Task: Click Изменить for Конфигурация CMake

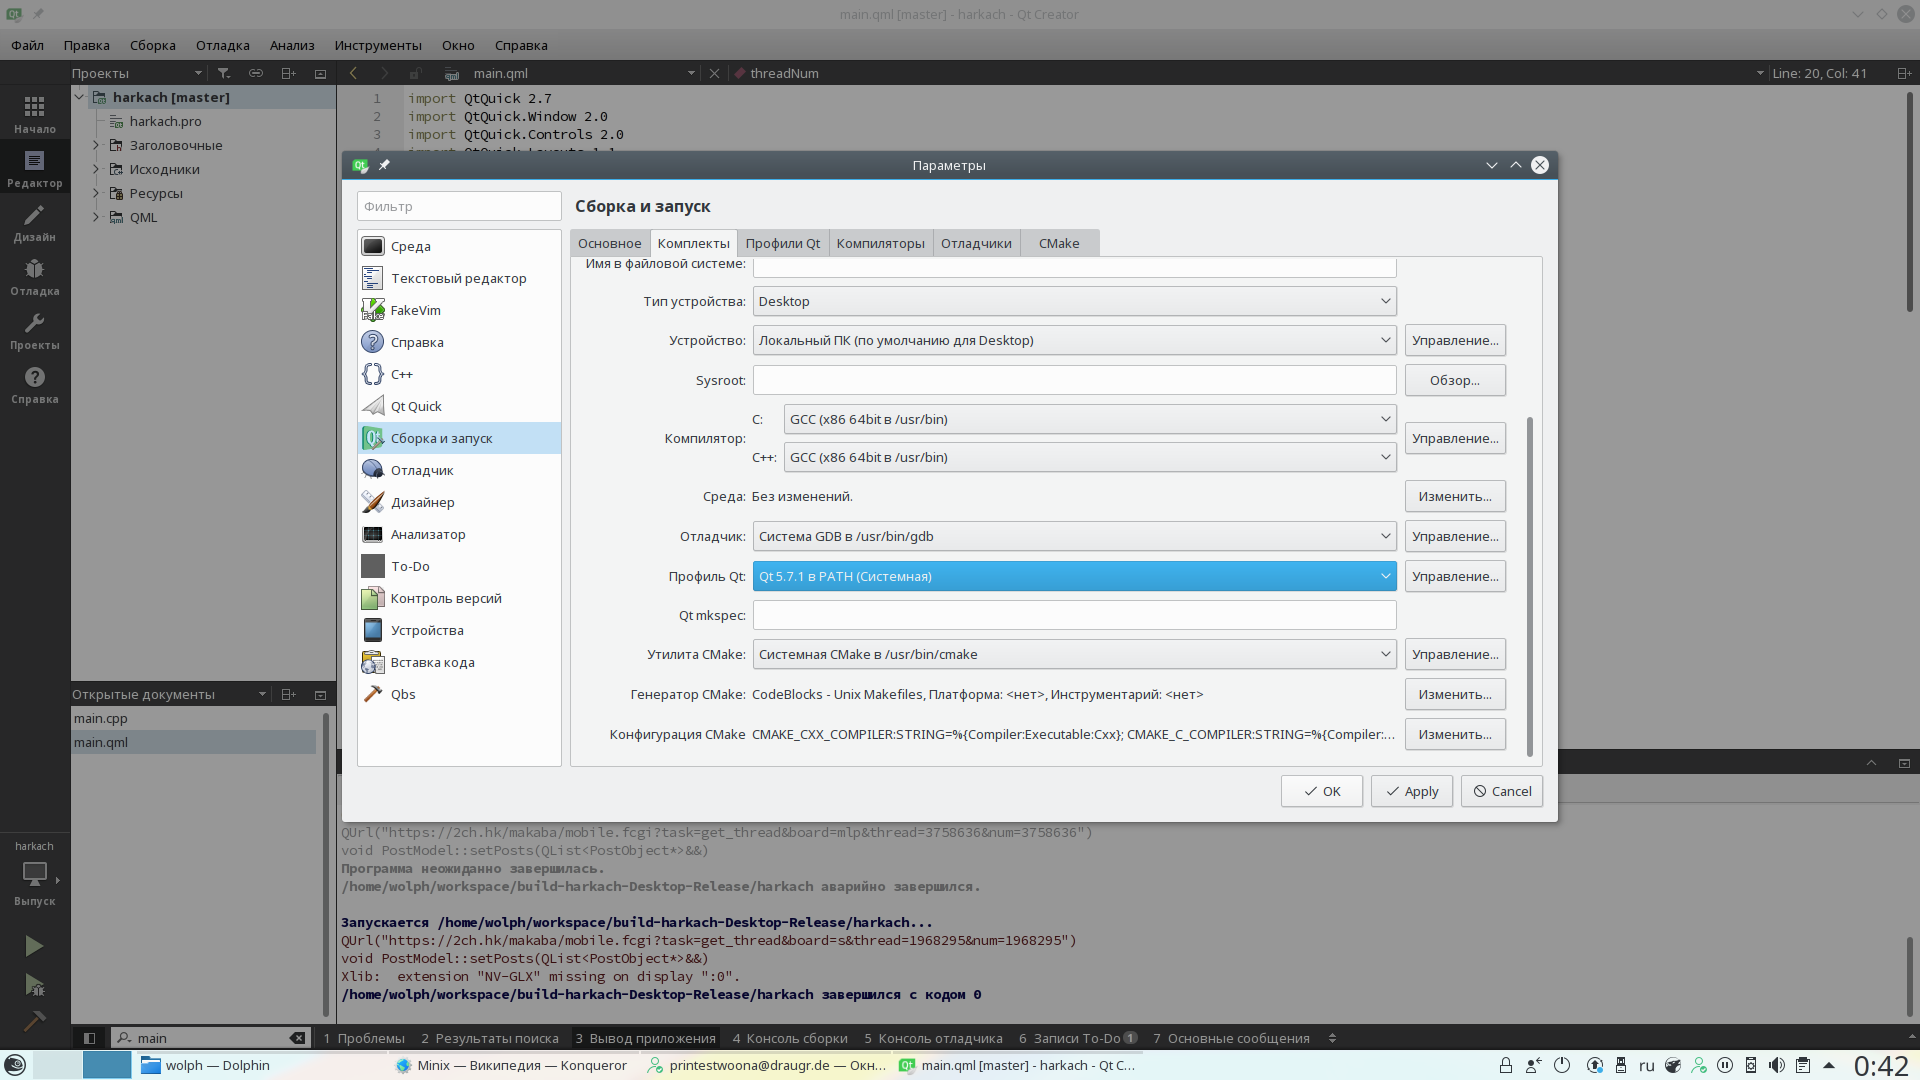Action: coord(1455,734)
